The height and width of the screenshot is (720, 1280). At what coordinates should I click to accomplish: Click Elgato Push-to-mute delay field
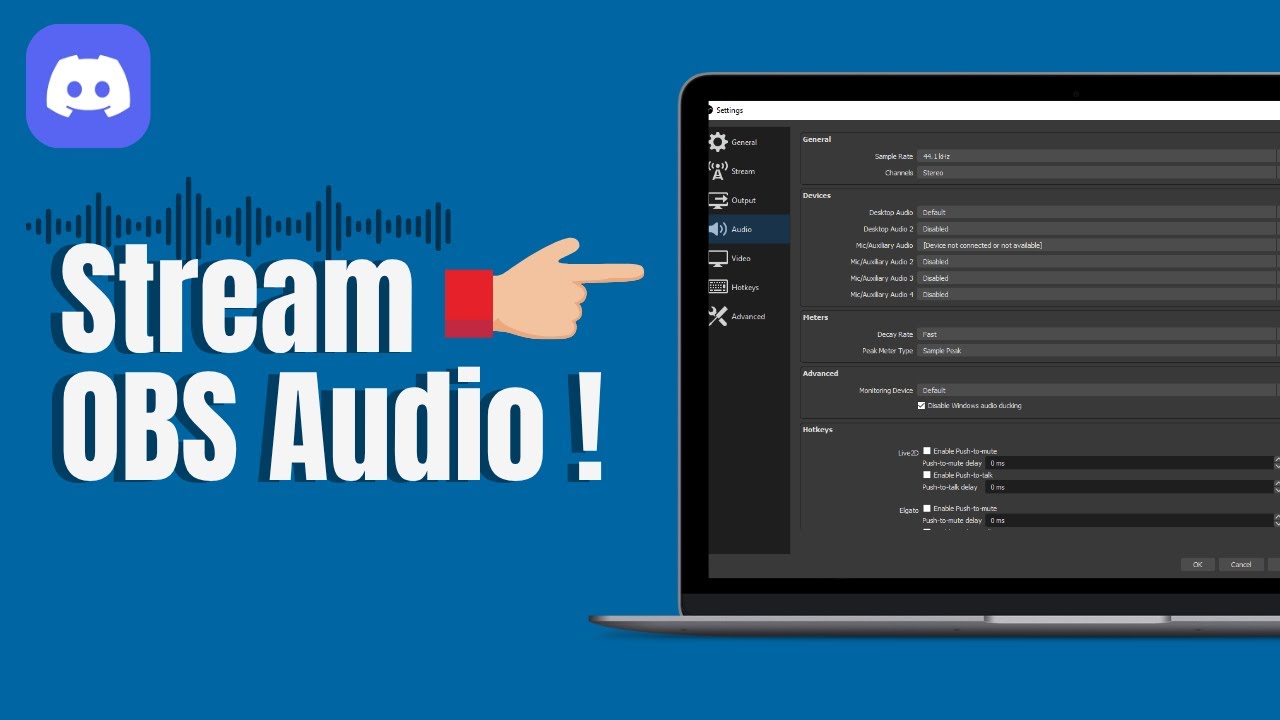click(x=1131, y=520)
